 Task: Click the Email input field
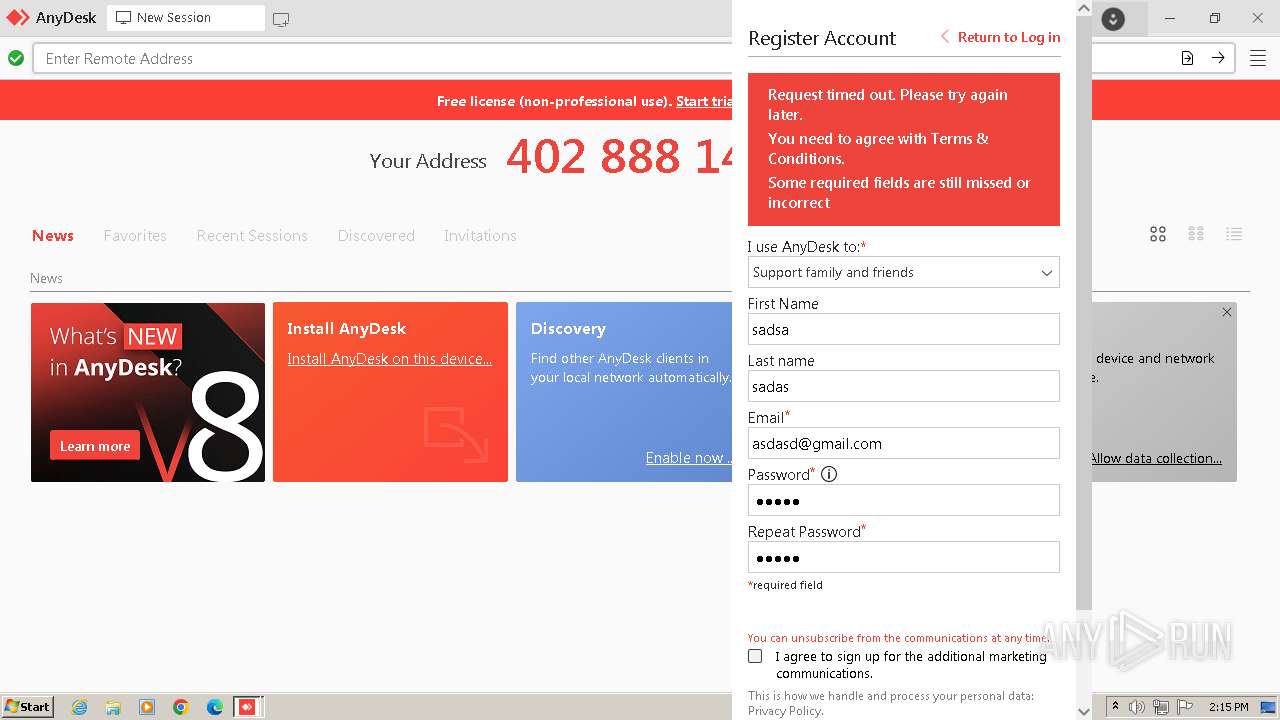point(903,443)
